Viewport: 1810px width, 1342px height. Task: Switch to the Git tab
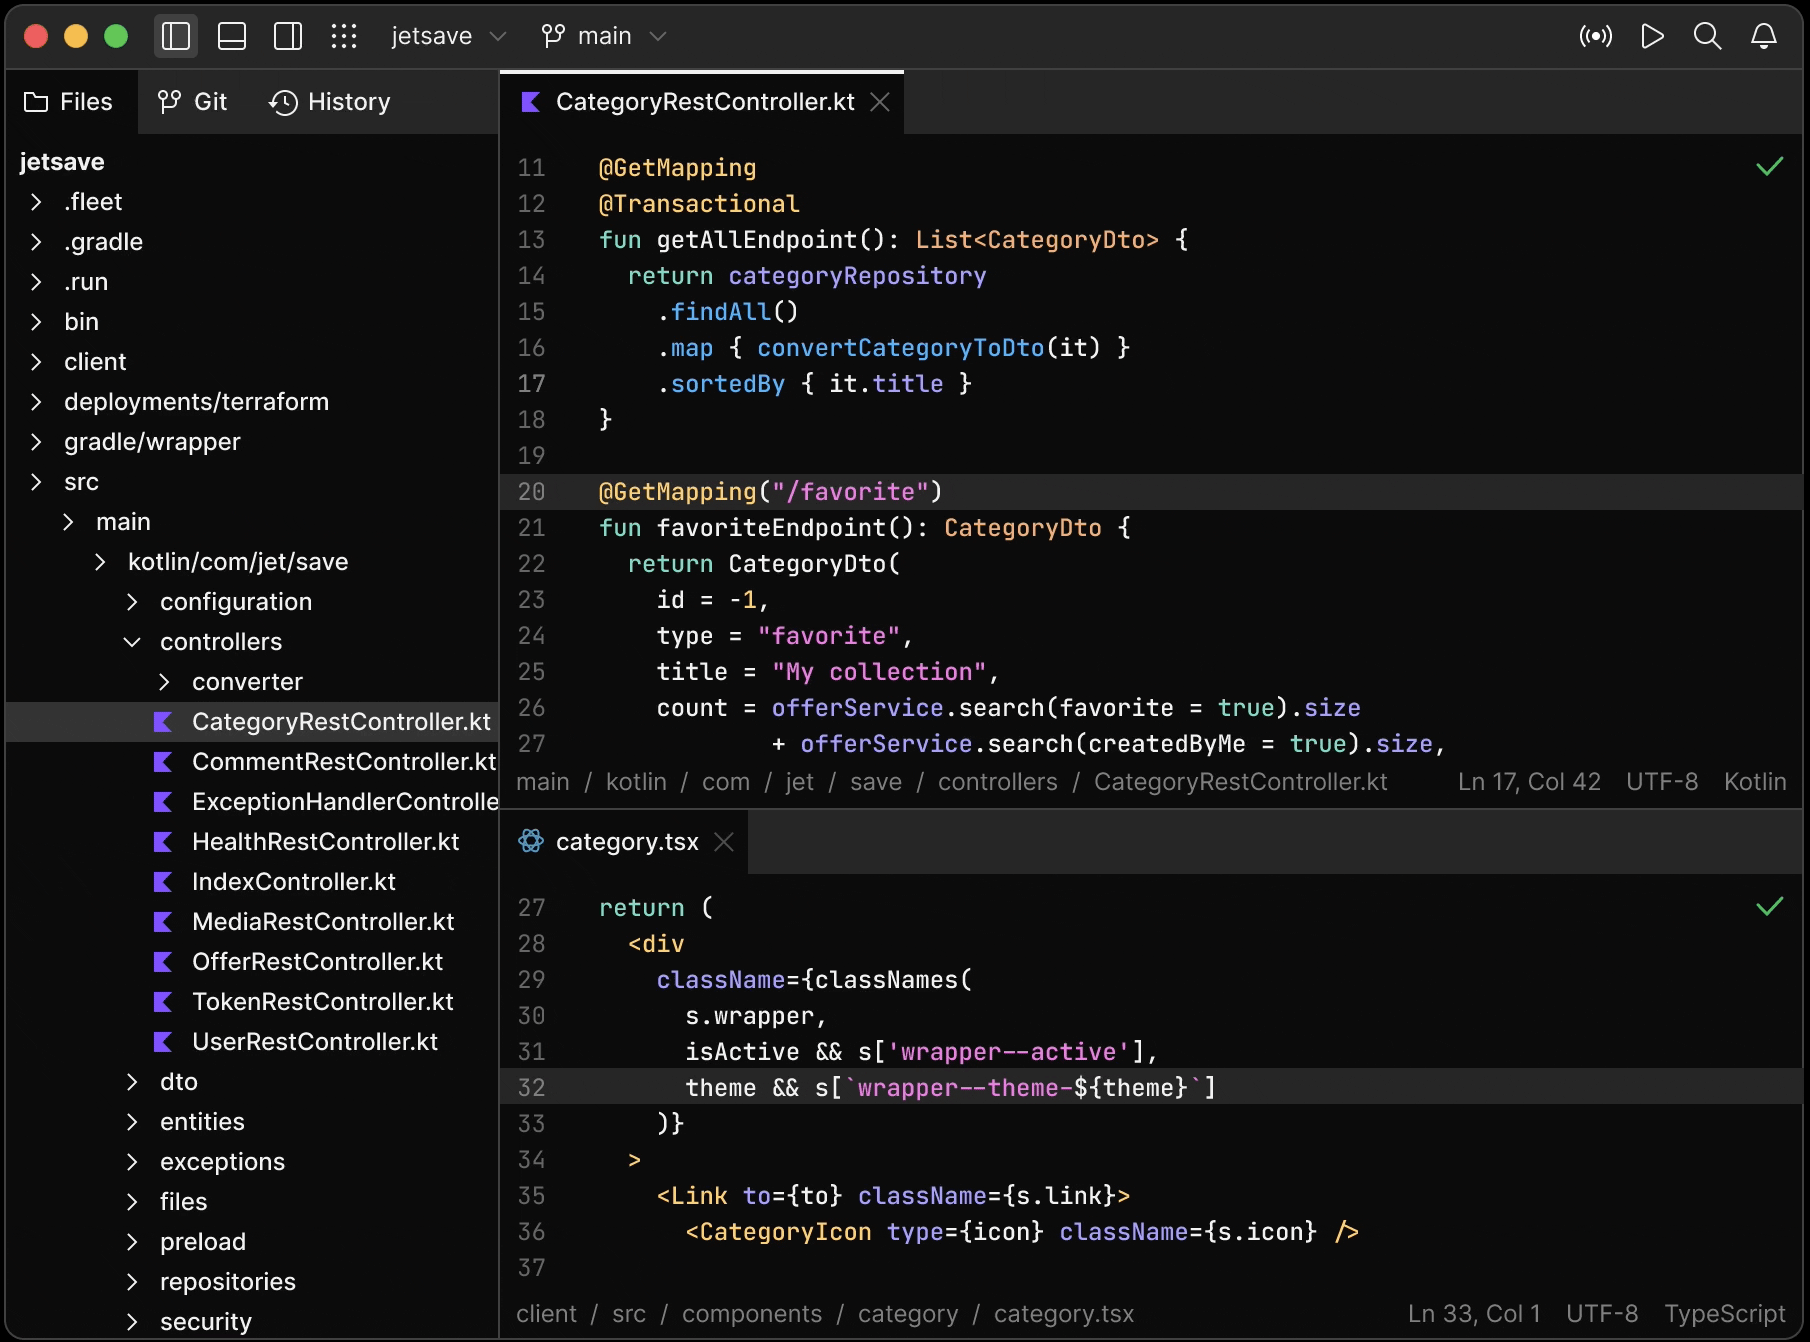coord(193,102)
